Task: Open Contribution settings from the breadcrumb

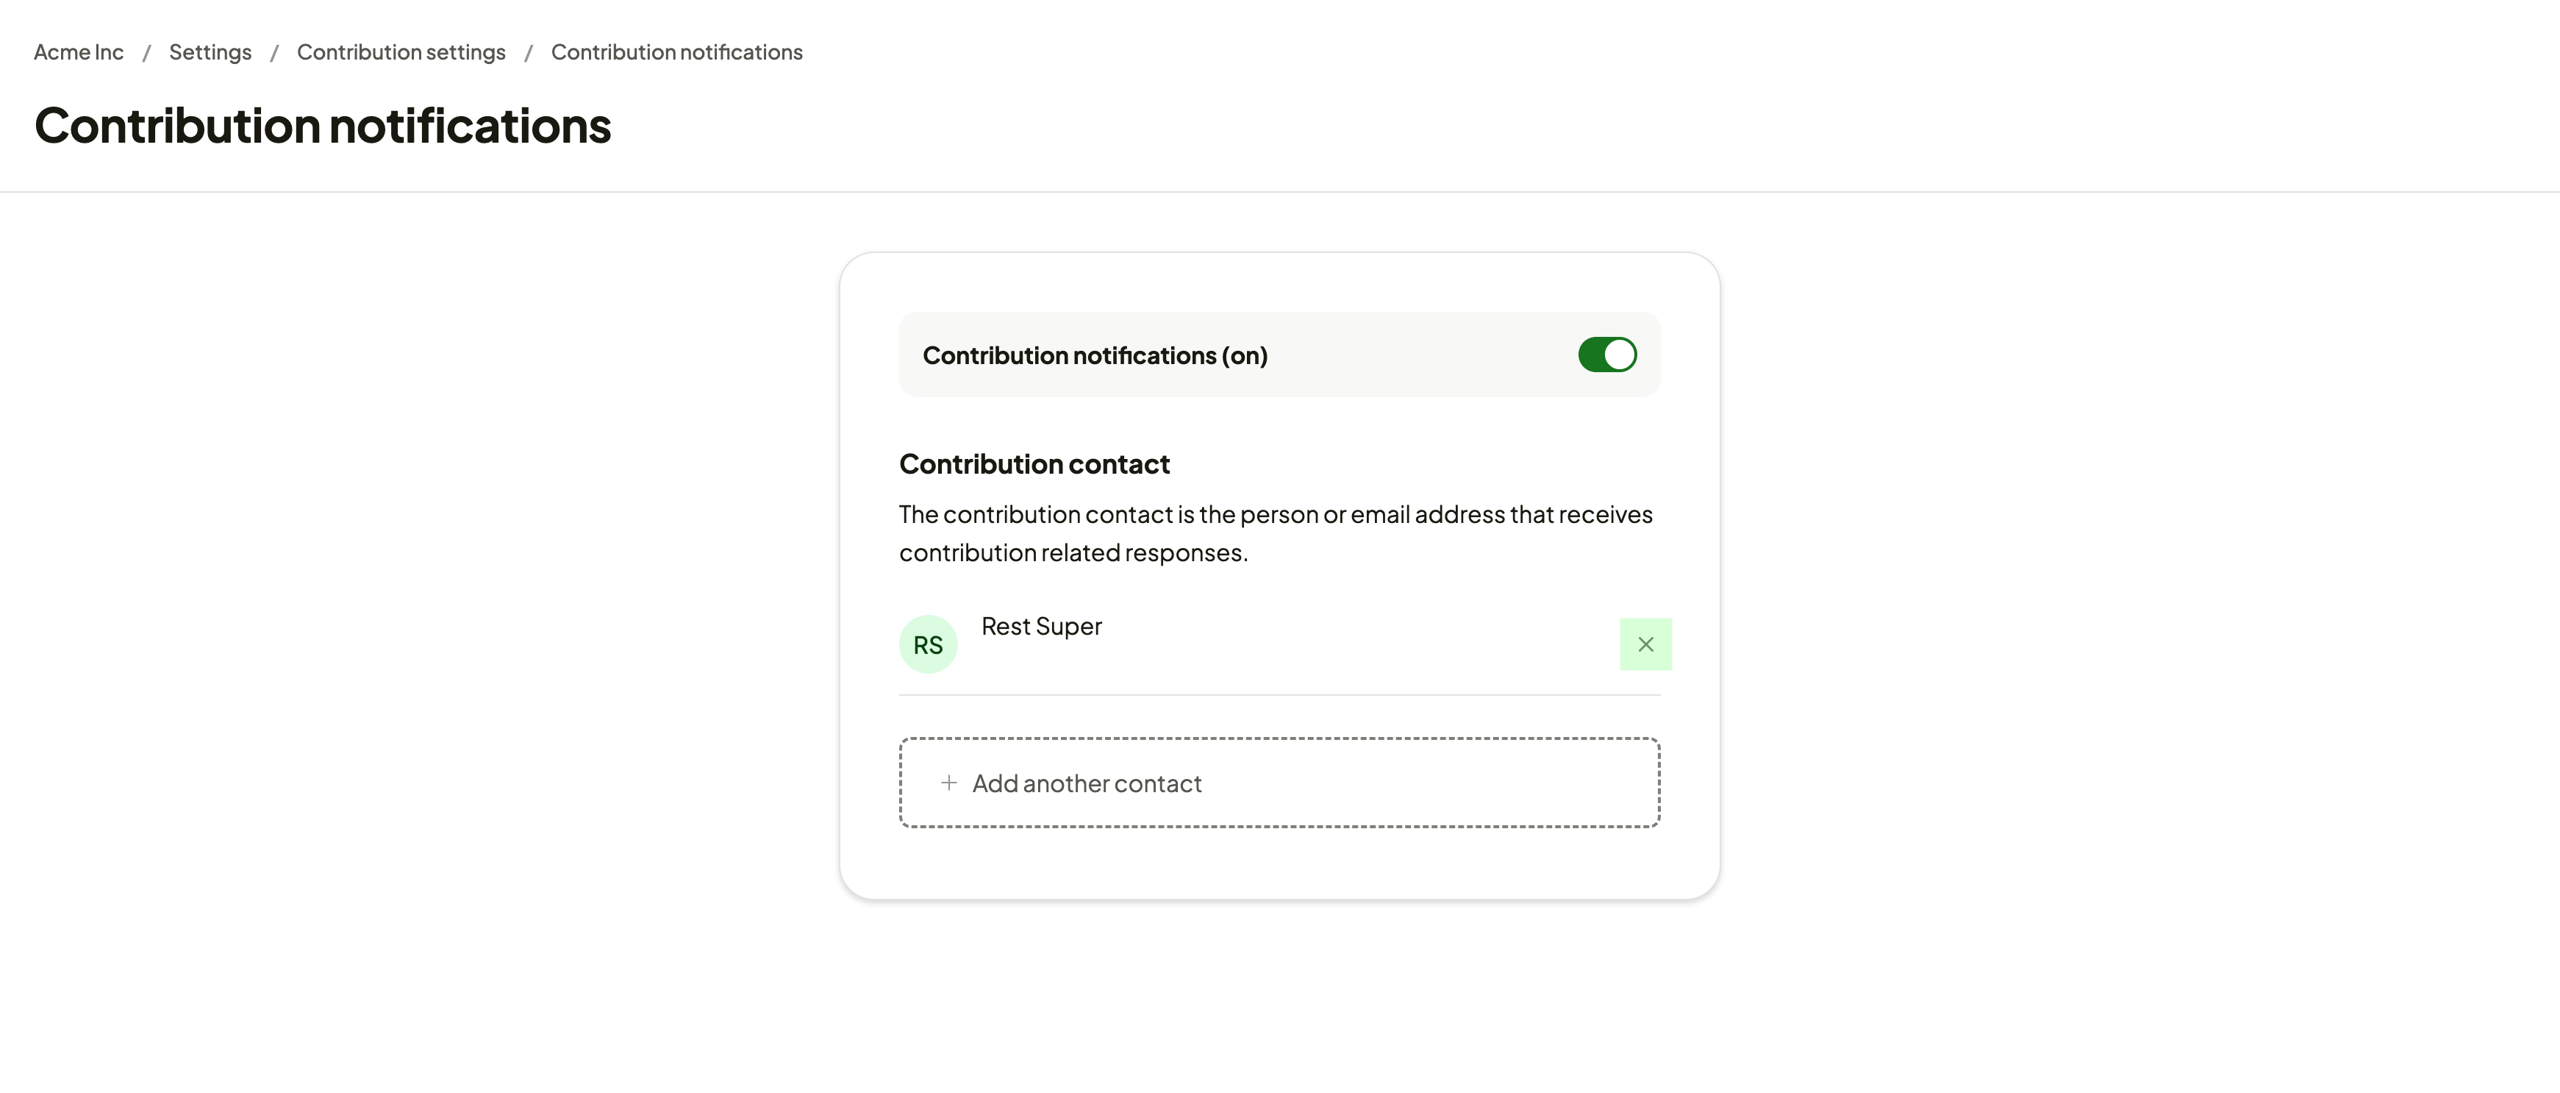Action: coord(401,51)
